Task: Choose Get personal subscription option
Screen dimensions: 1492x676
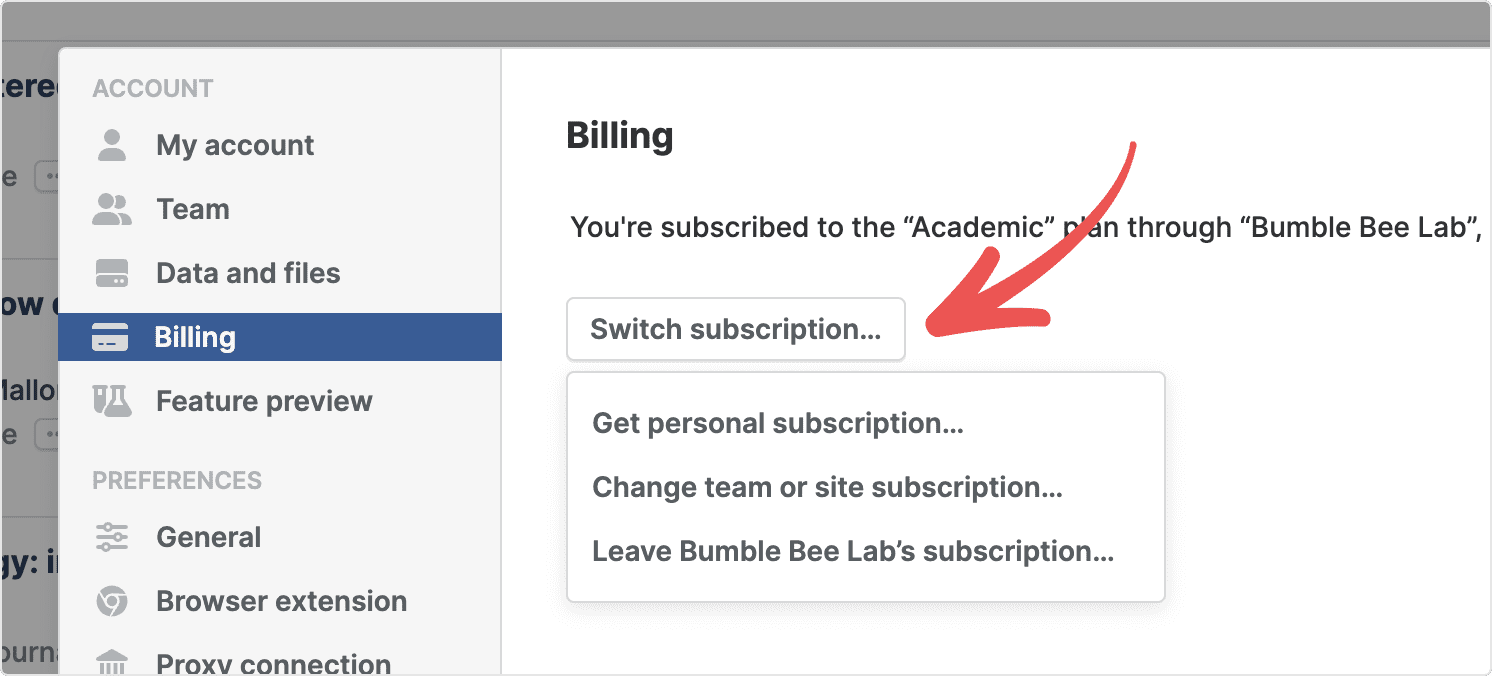Action: click(x=777, y=423)
